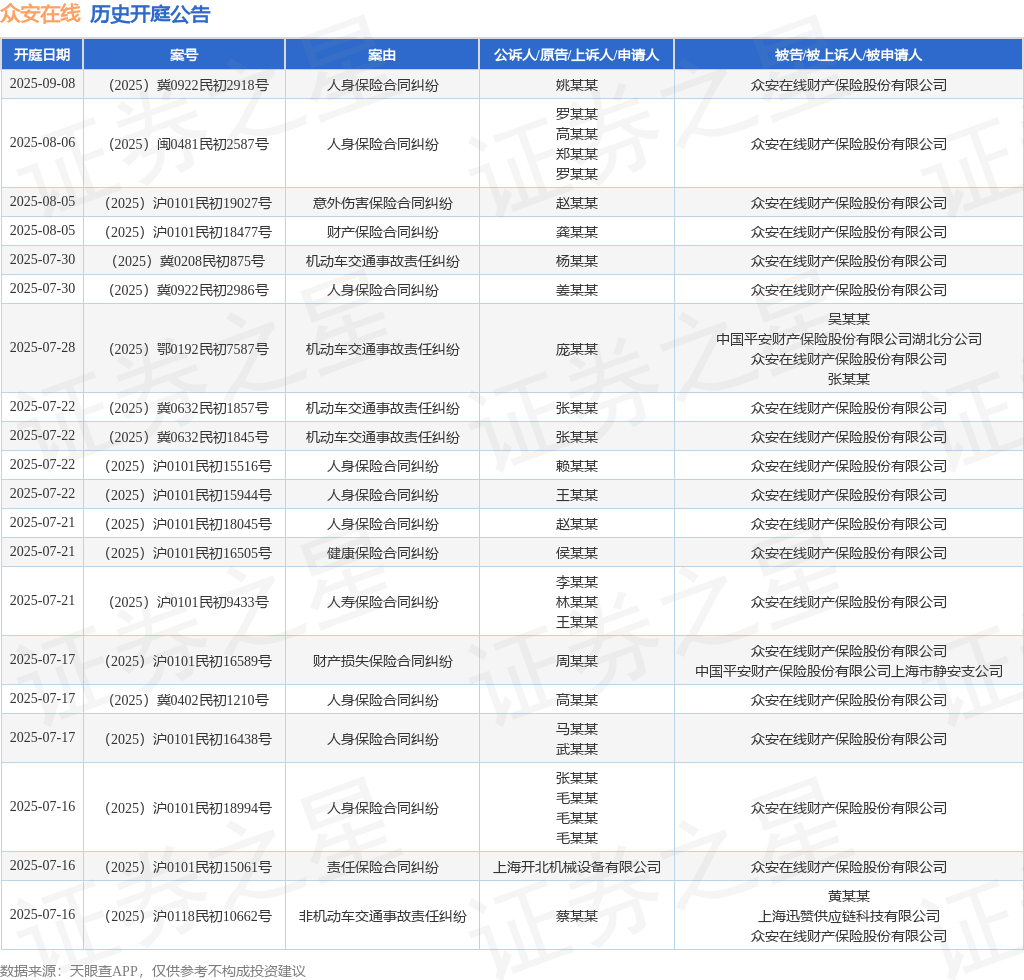Select the 案号 column header
The image size is (1024, 980).
coord(184,55)
